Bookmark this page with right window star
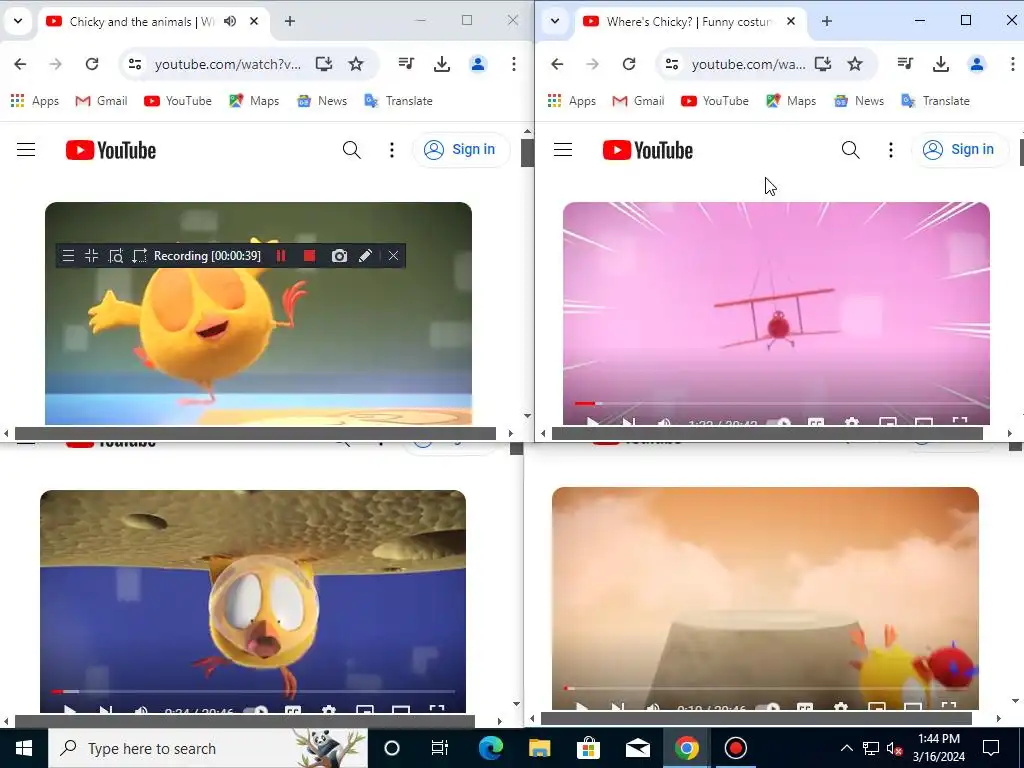 [855, 64]
